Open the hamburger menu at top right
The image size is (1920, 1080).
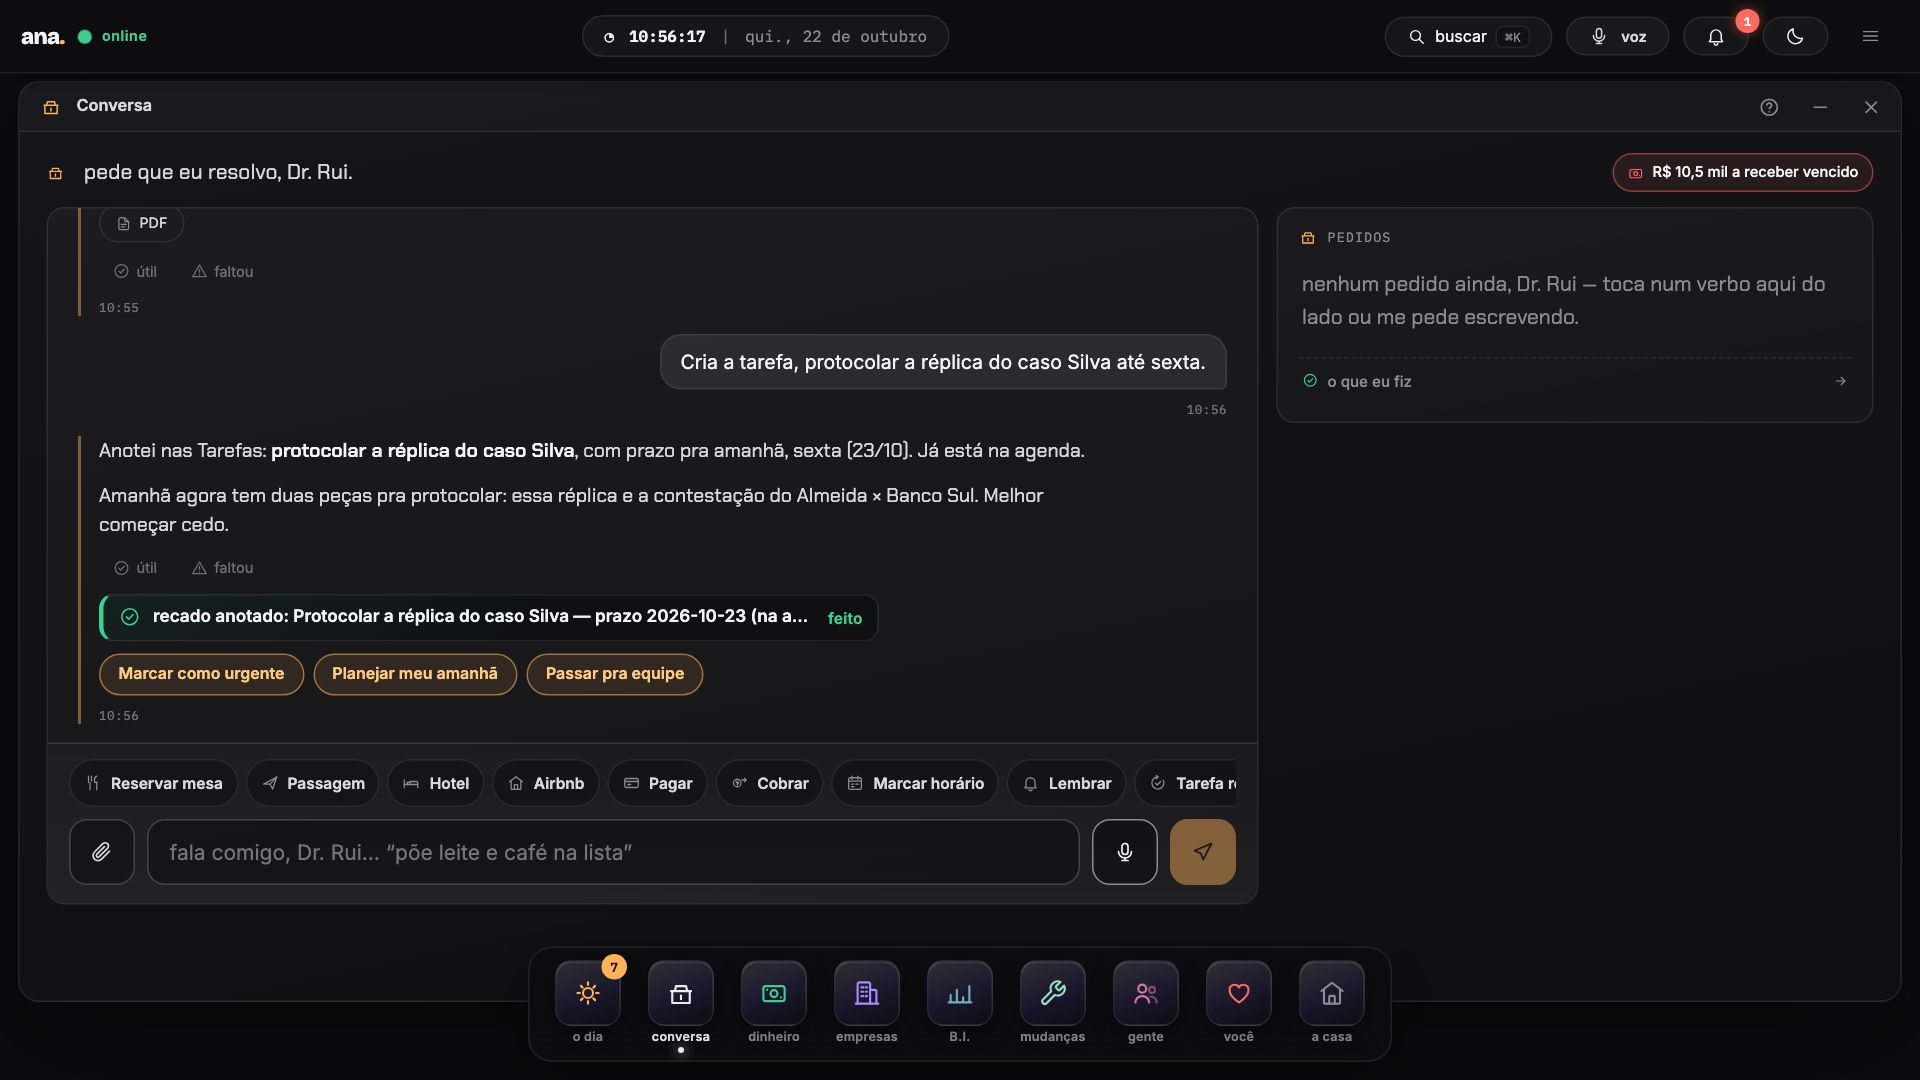tap(1870, 37)
